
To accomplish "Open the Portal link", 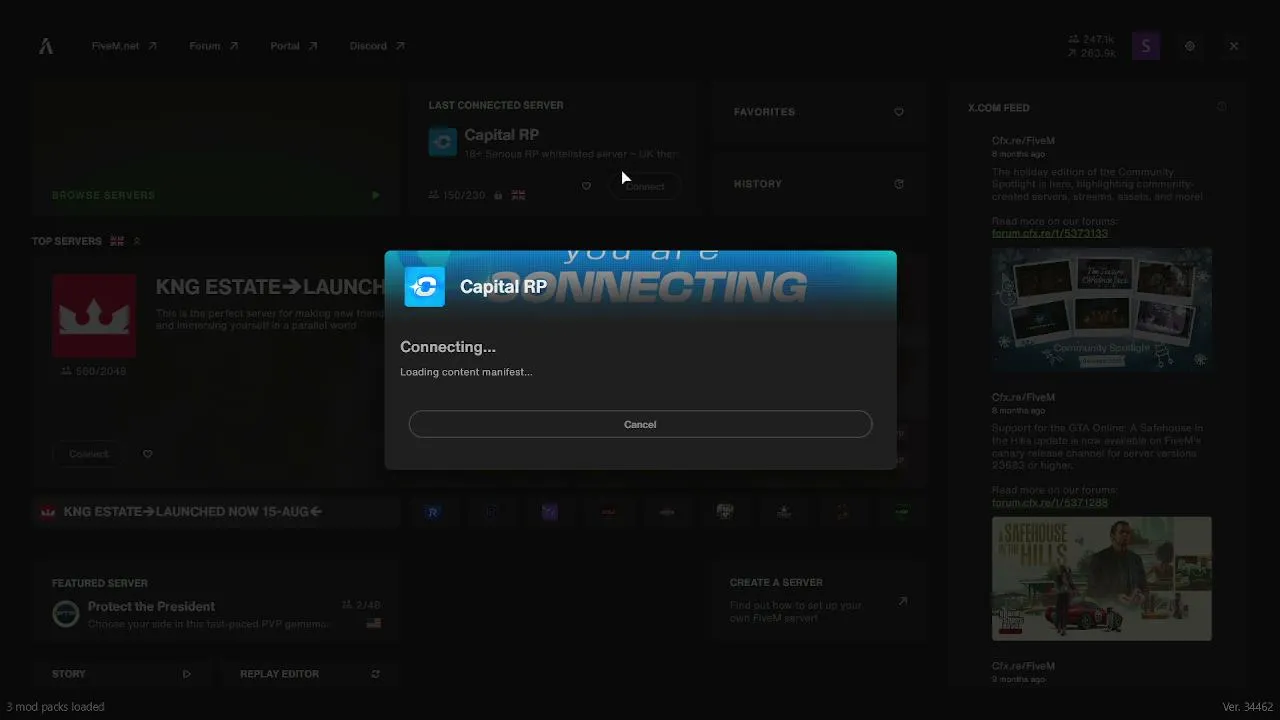I will [293, 46].
